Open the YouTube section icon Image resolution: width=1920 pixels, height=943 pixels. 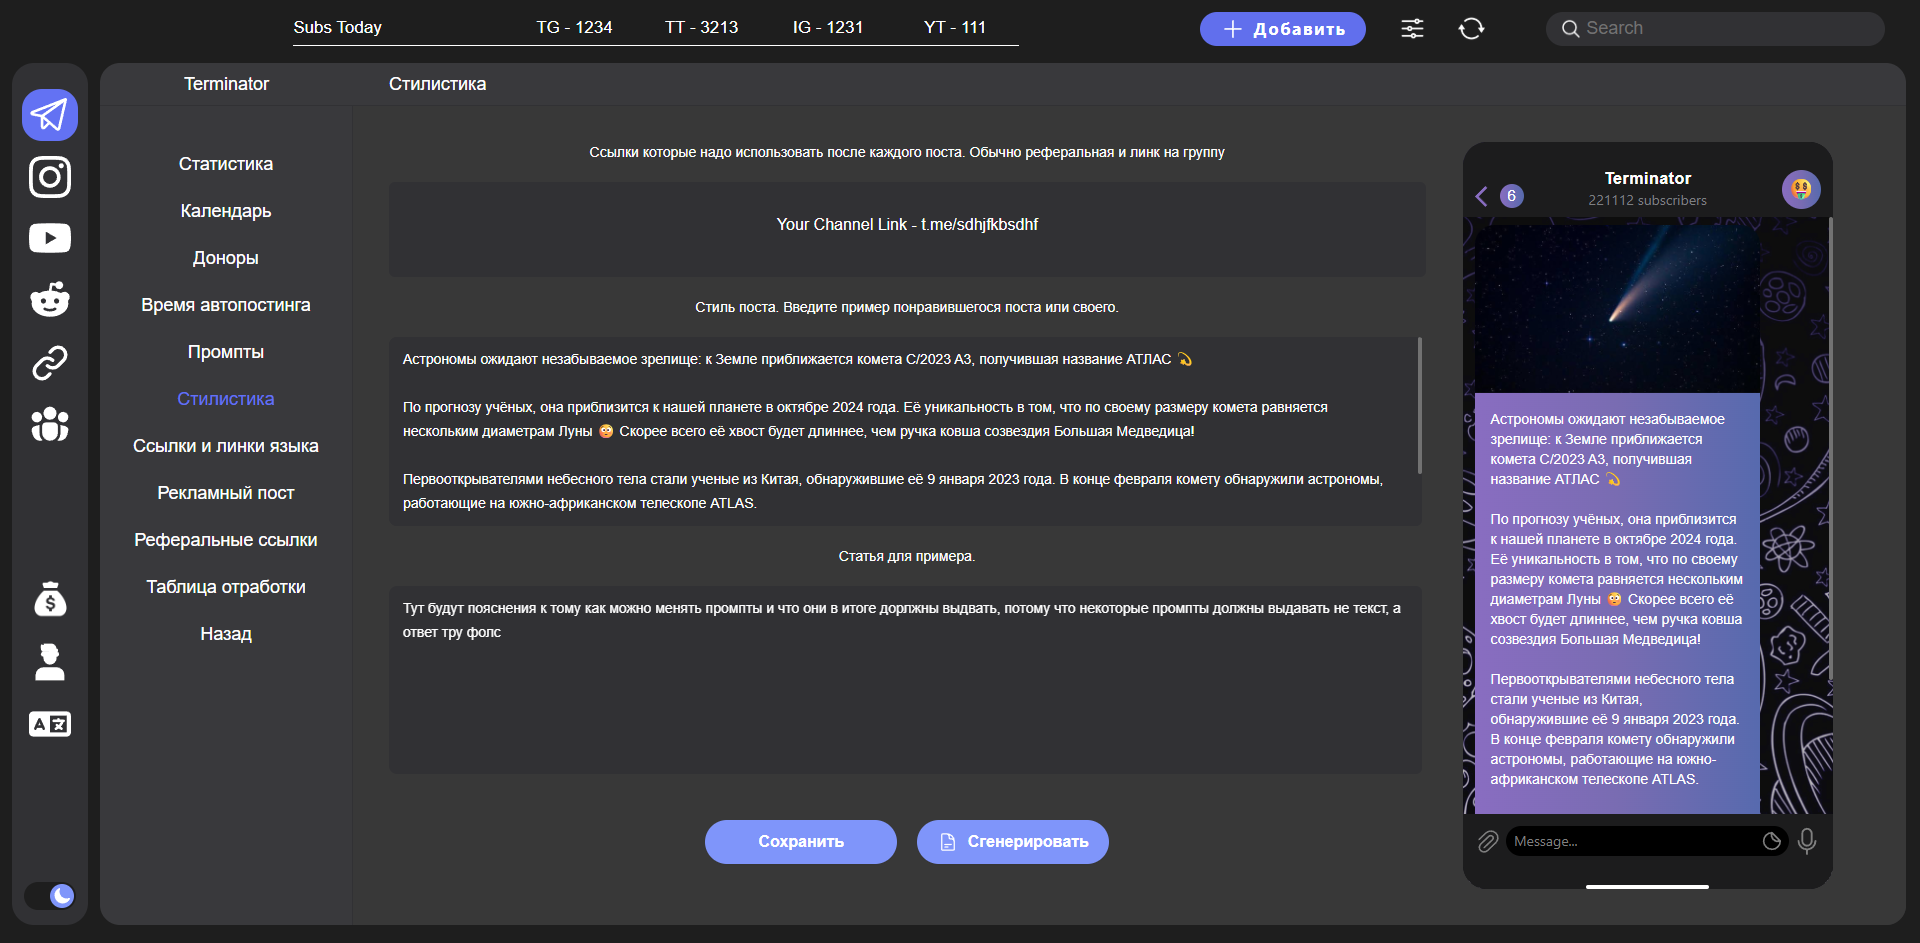50,238
